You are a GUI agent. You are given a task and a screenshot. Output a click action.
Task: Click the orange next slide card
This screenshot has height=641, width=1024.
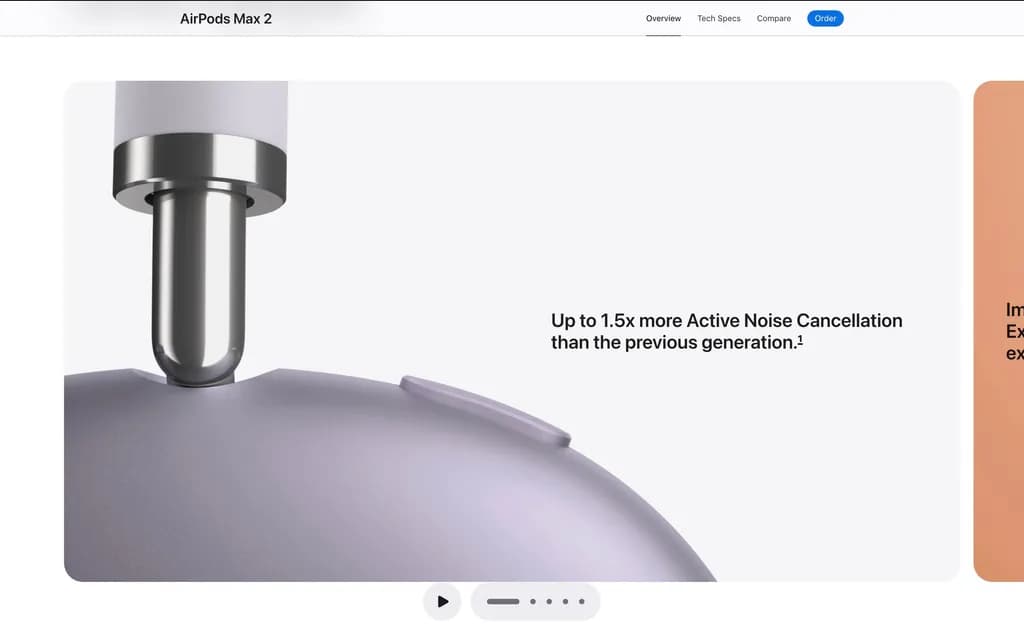pyautogui.click(x=999, y=331)
